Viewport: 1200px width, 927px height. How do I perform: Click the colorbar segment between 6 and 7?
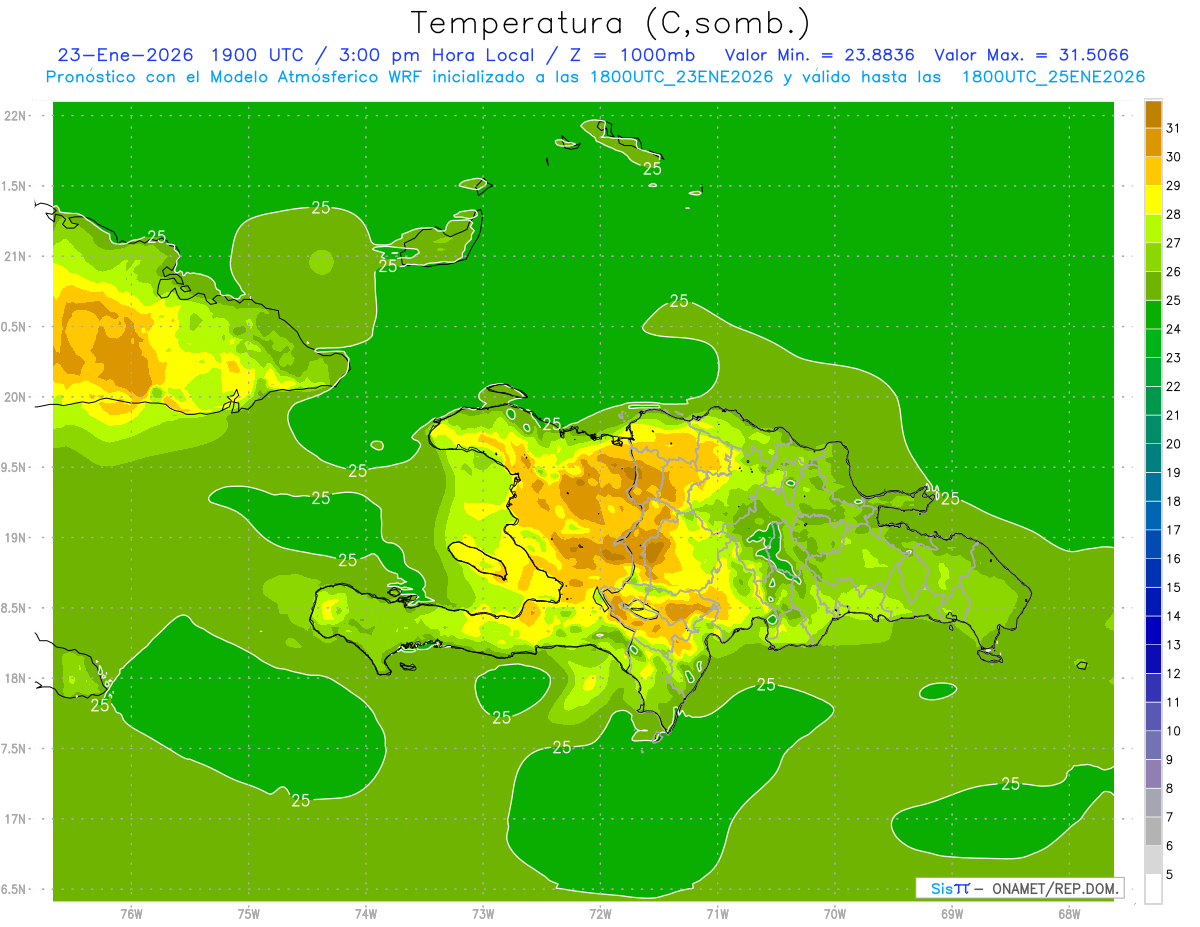[1153, 832]
